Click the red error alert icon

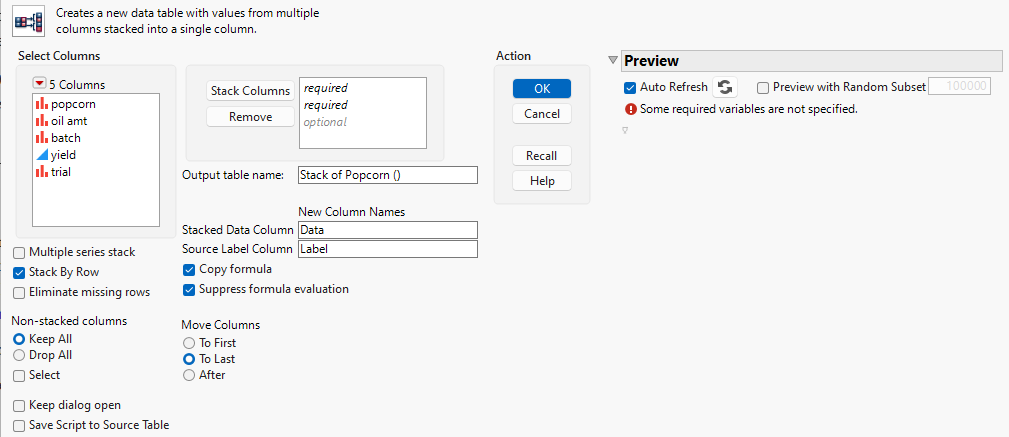coord(631,108)
